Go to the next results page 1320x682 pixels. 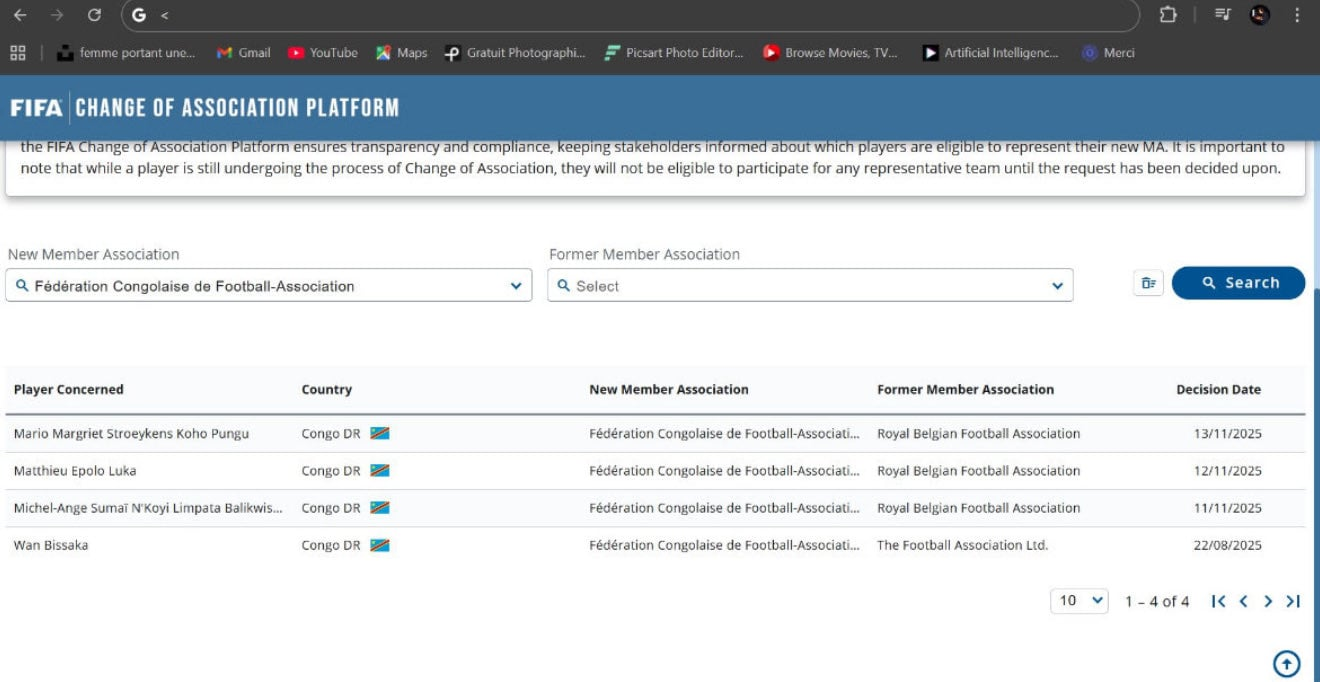coord(1268,601)
